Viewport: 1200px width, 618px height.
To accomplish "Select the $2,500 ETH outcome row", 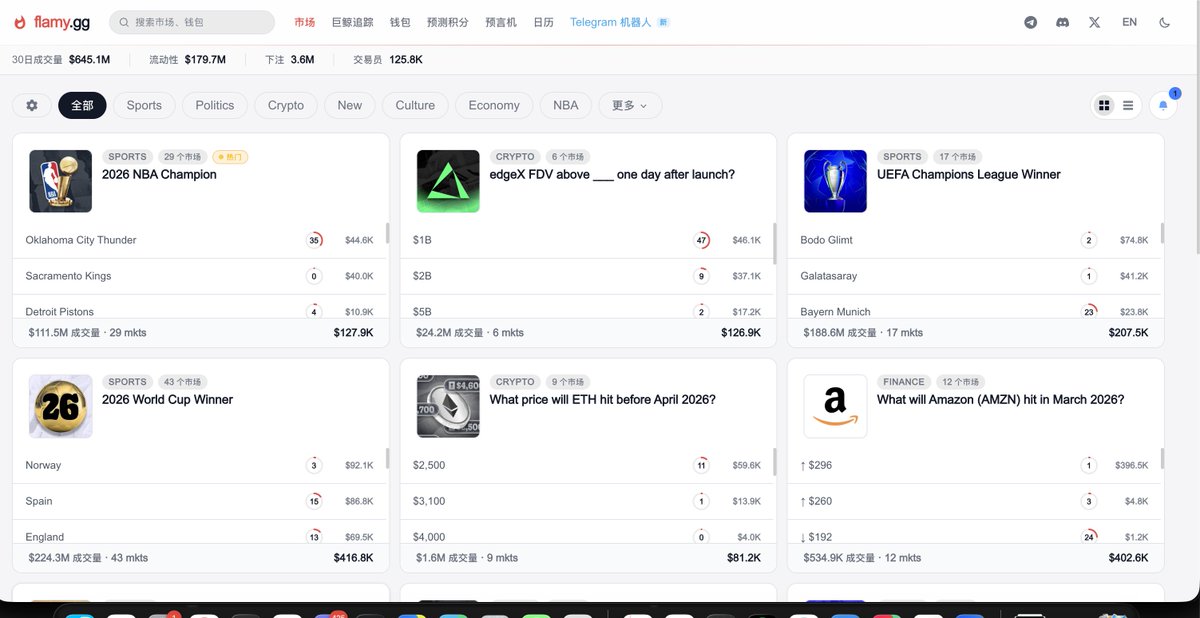I will coord(586,465).
